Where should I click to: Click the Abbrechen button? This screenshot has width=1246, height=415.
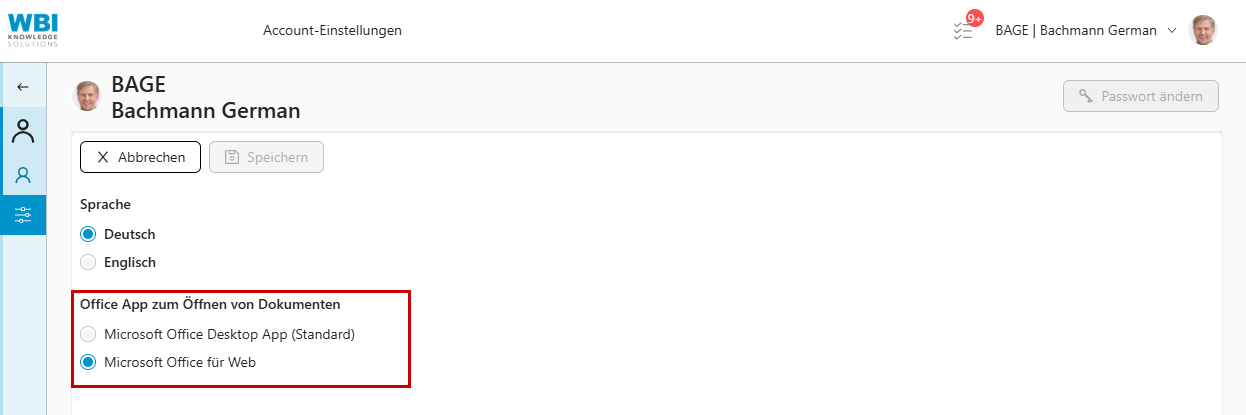[140, 157]
